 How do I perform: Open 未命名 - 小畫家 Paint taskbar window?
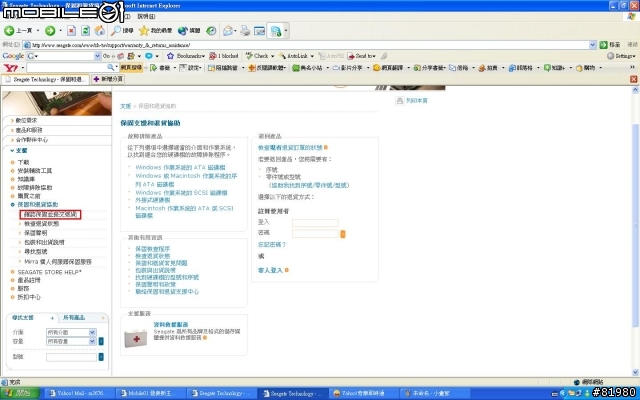433,393
